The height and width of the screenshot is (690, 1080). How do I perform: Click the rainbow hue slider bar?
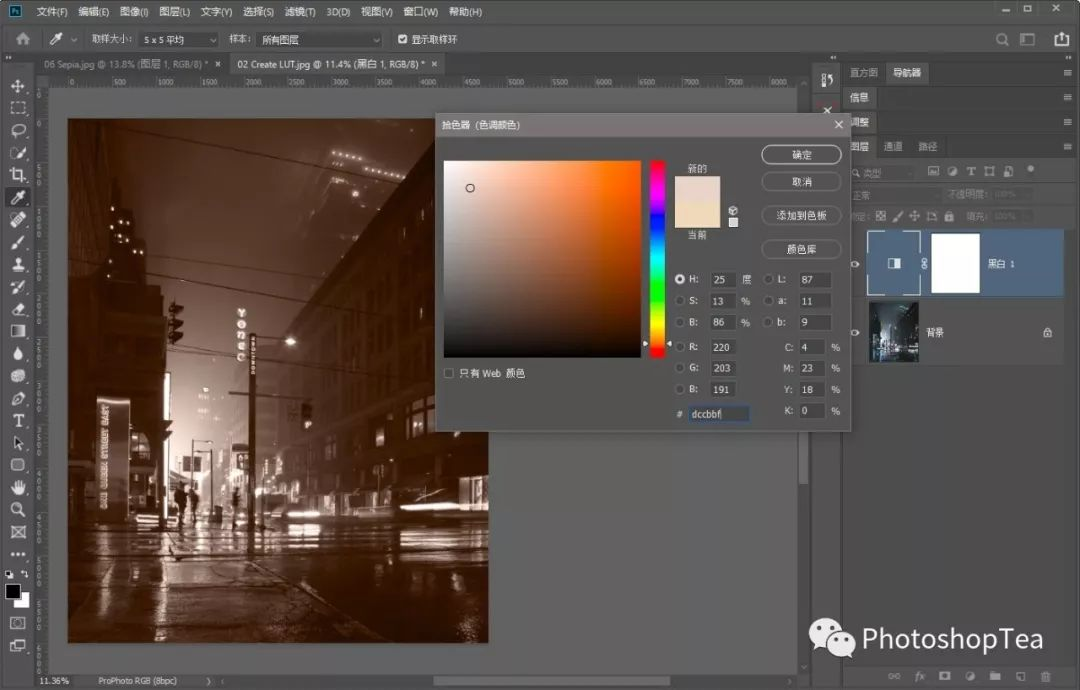[x=657, y=258]
